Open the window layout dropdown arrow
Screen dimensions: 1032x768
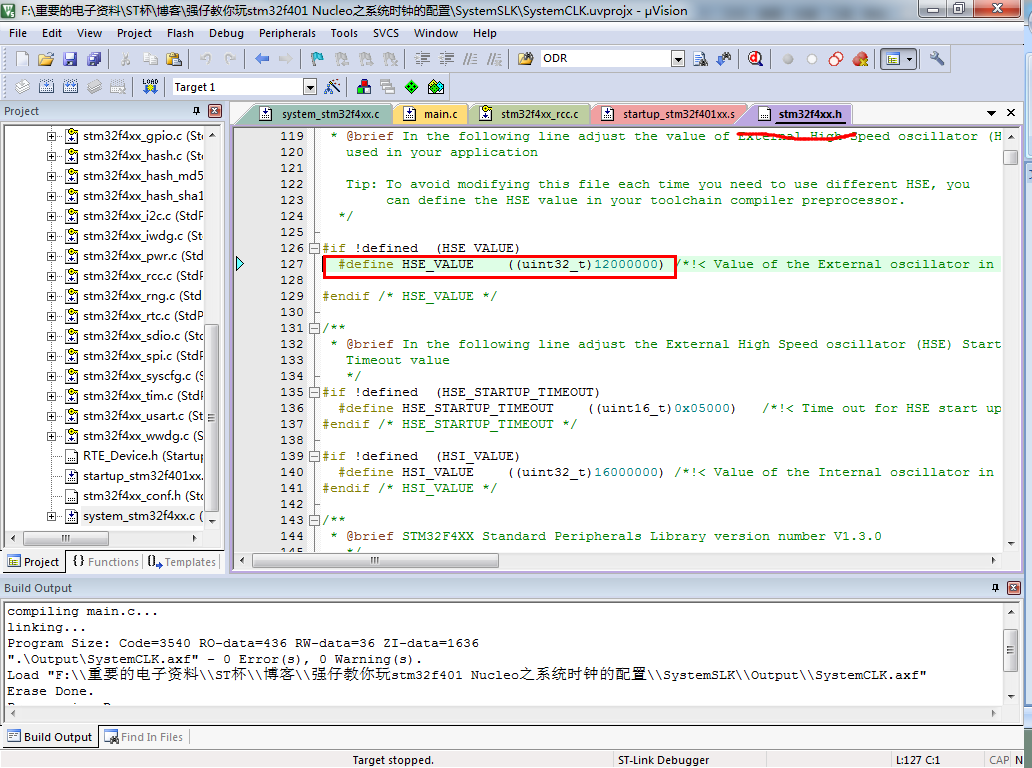click(910, 59)
